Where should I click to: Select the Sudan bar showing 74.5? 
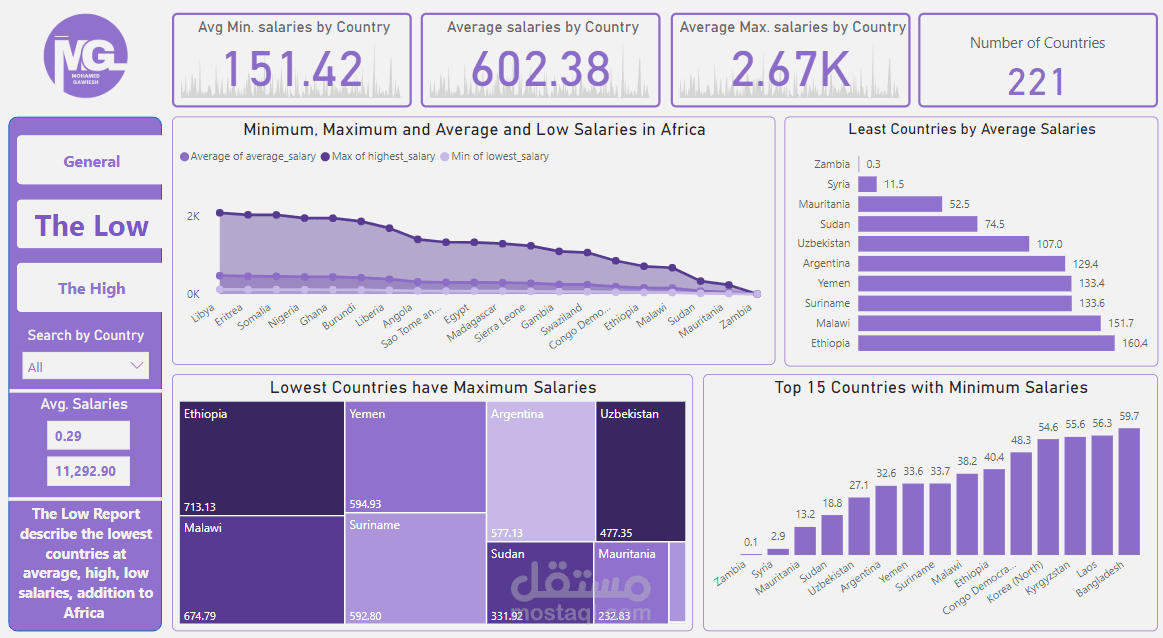coord(917,224)
